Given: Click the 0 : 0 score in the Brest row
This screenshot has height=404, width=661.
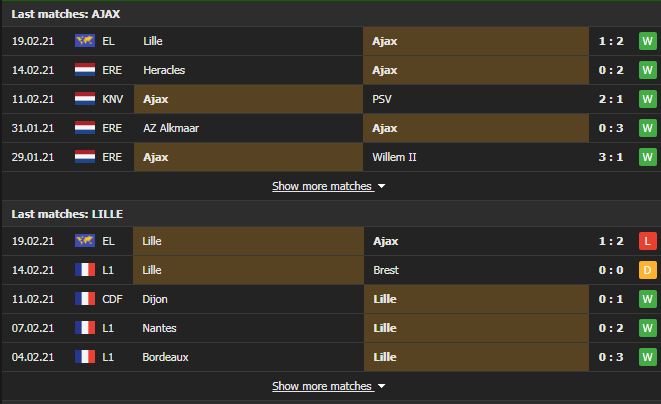Looking at the screenshot, I should click(x=611, y=270).
